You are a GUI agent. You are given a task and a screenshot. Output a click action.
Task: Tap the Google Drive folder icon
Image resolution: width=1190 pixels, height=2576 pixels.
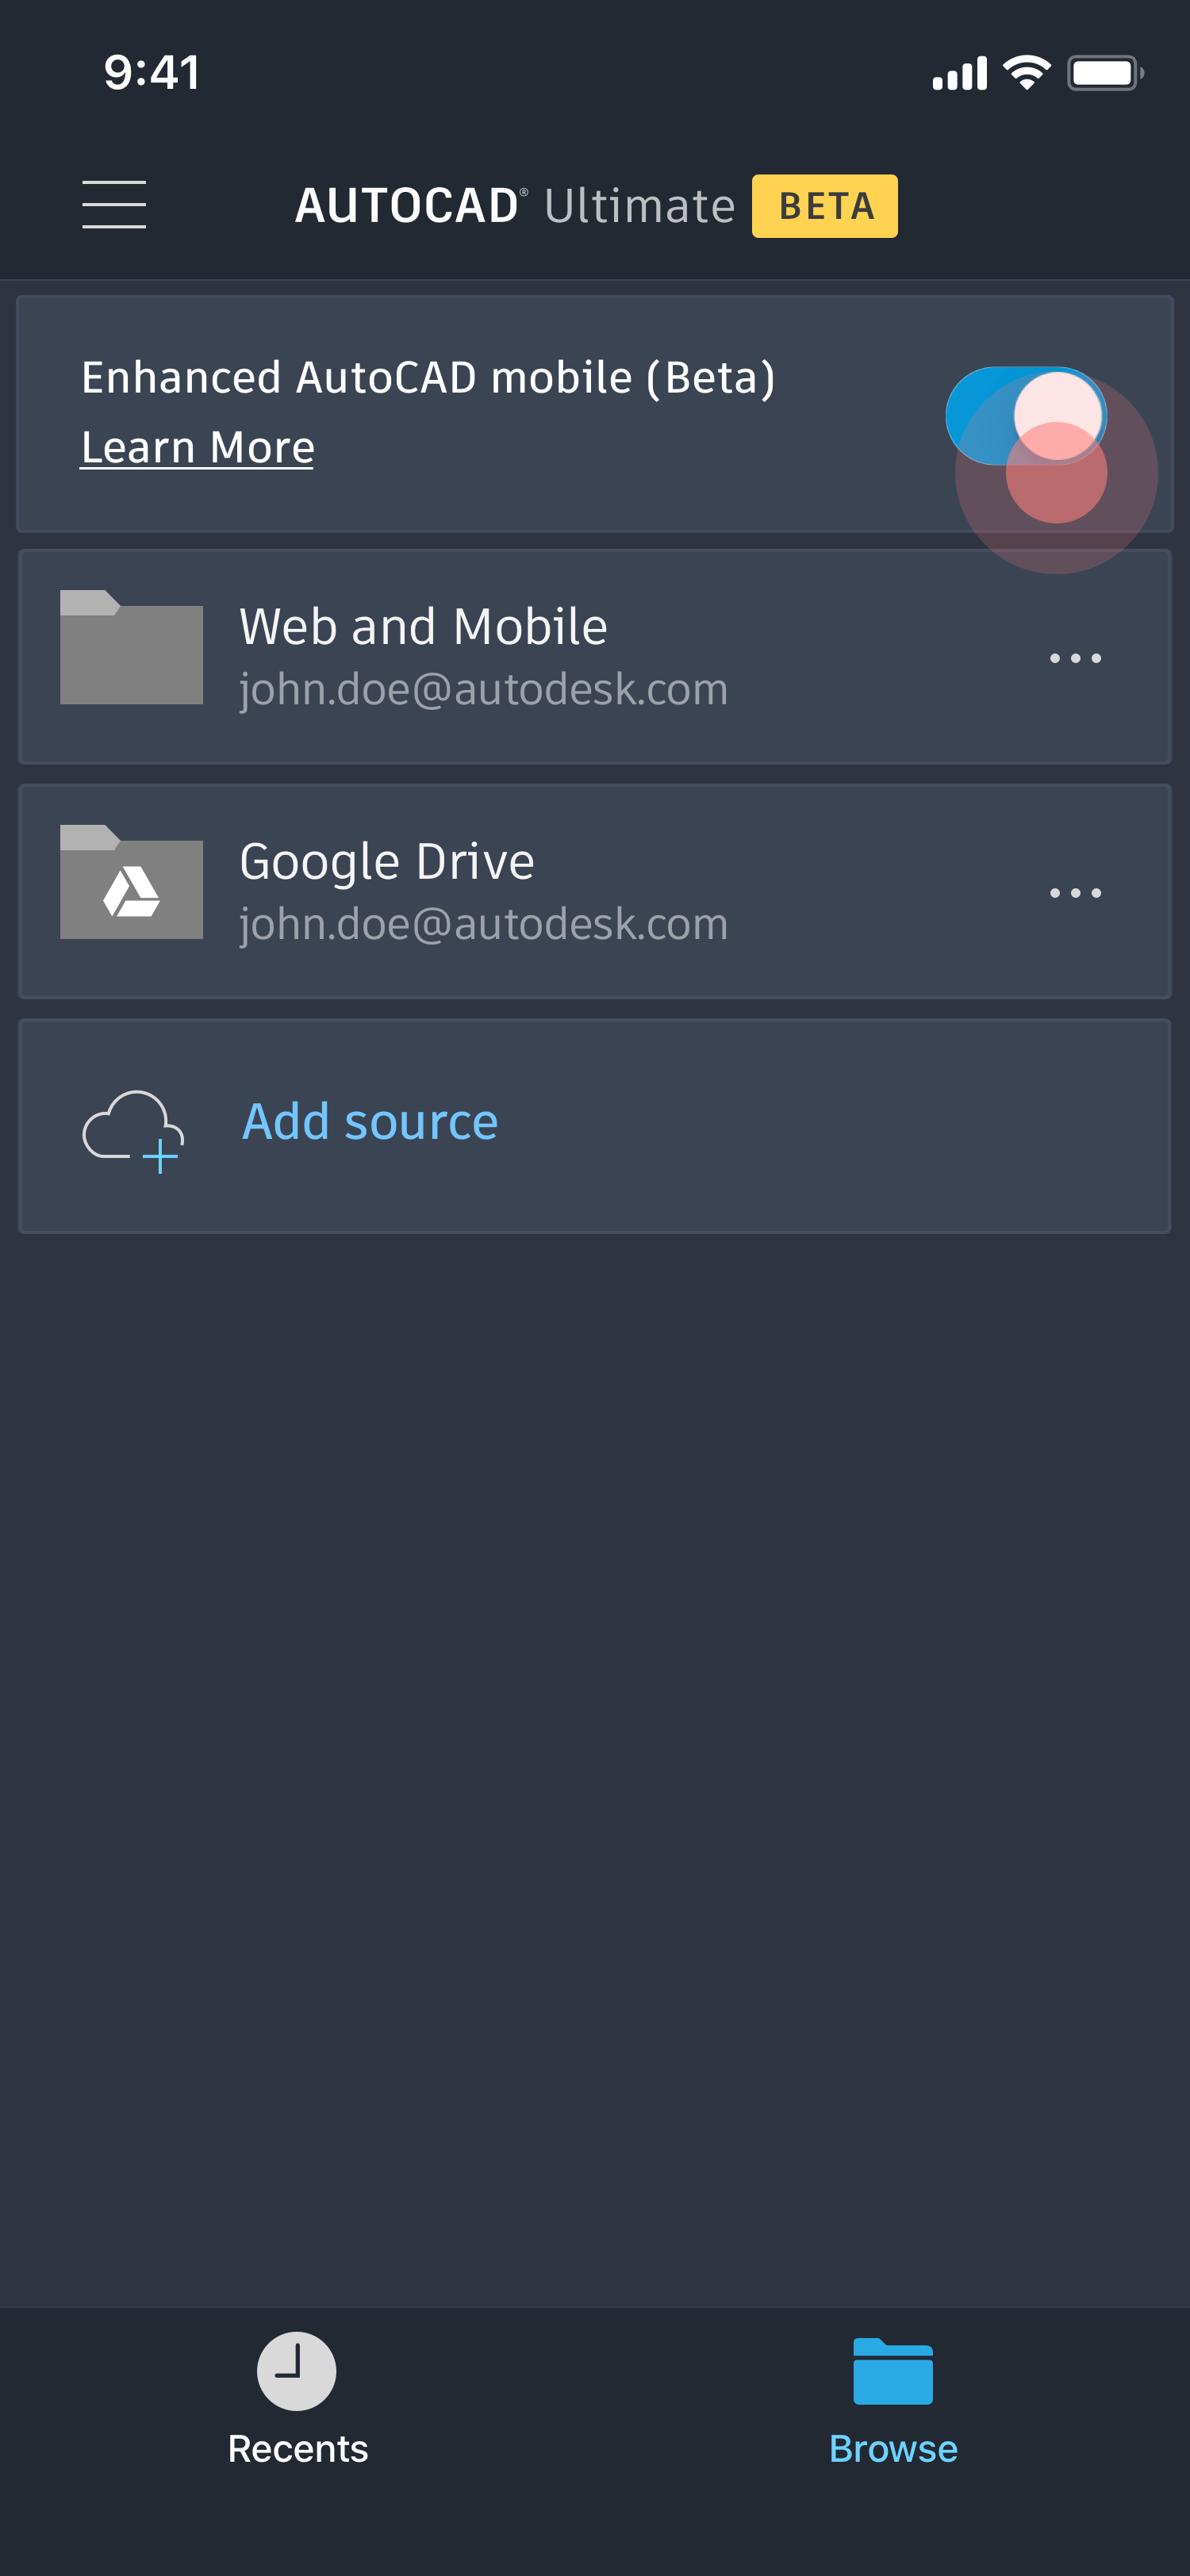click(x=131, y=883)
